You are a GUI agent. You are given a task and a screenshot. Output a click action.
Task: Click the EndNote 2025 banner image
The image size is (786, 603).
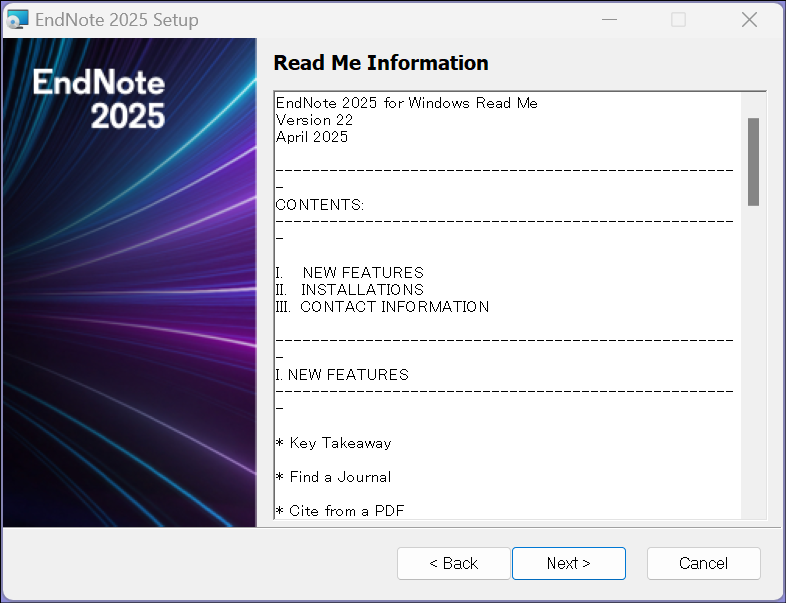point(130,282)
